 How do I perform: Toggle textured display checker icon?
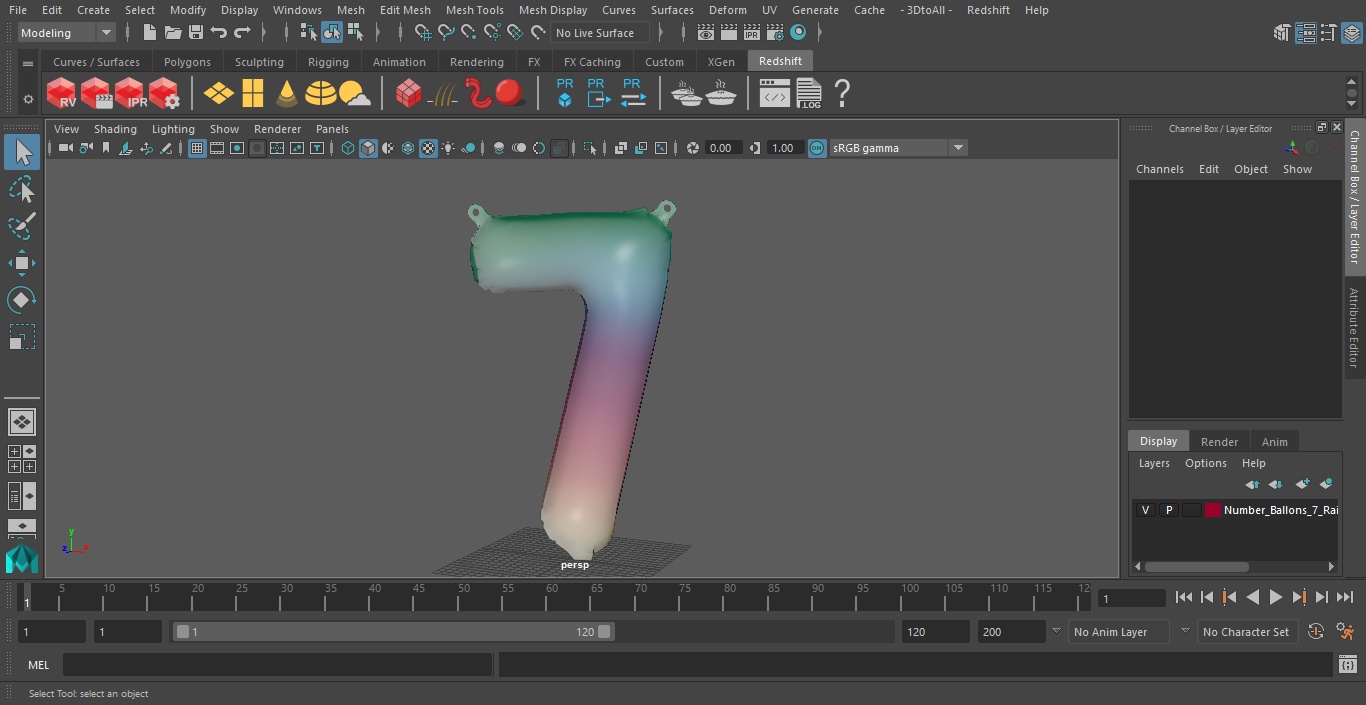428,148
